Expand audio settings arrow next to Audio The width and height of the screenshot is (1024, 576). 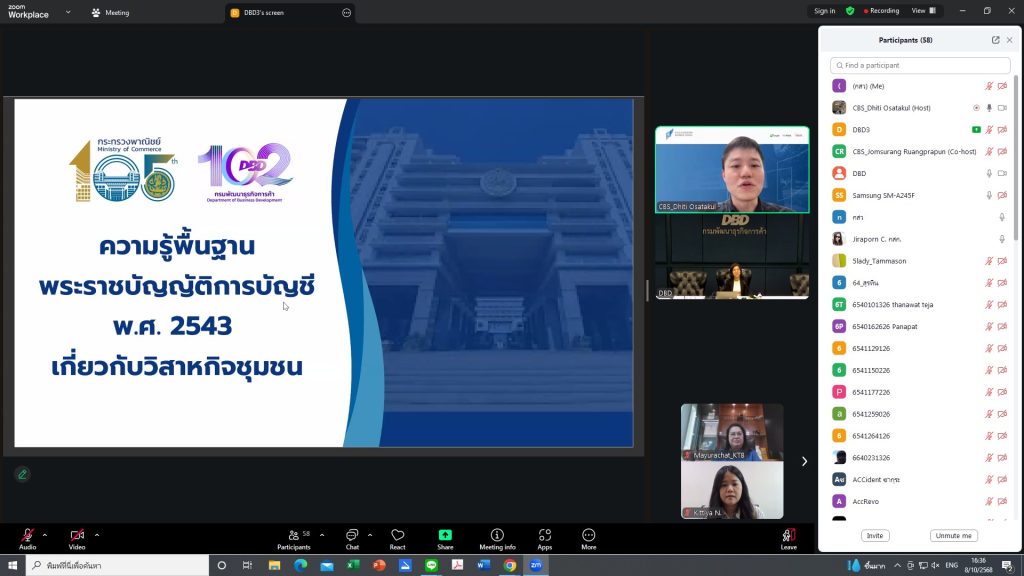(44, 535)
